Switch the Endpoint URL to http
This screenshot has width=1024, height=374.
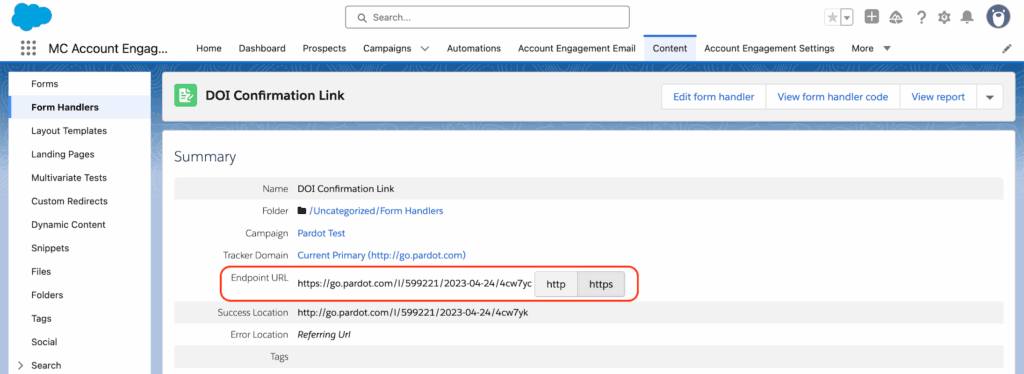coord(556,284)
